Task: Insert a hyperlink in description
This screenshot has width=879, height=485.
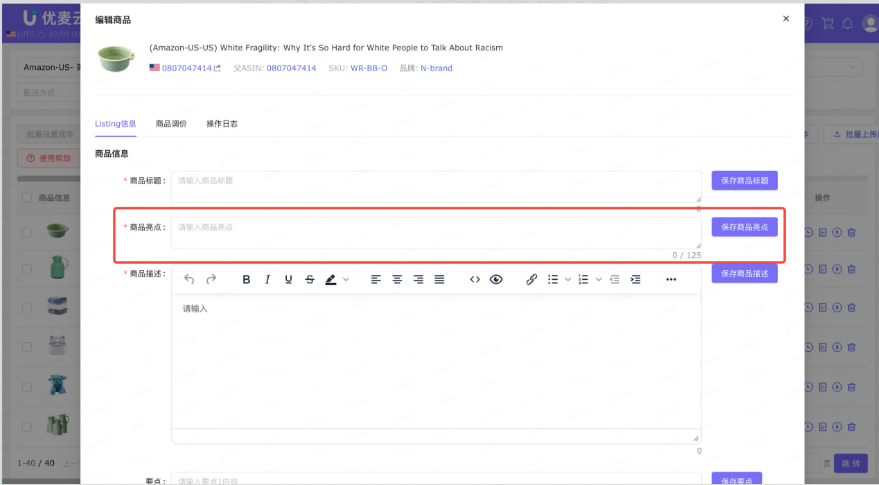Action: [x=531, y=279]
